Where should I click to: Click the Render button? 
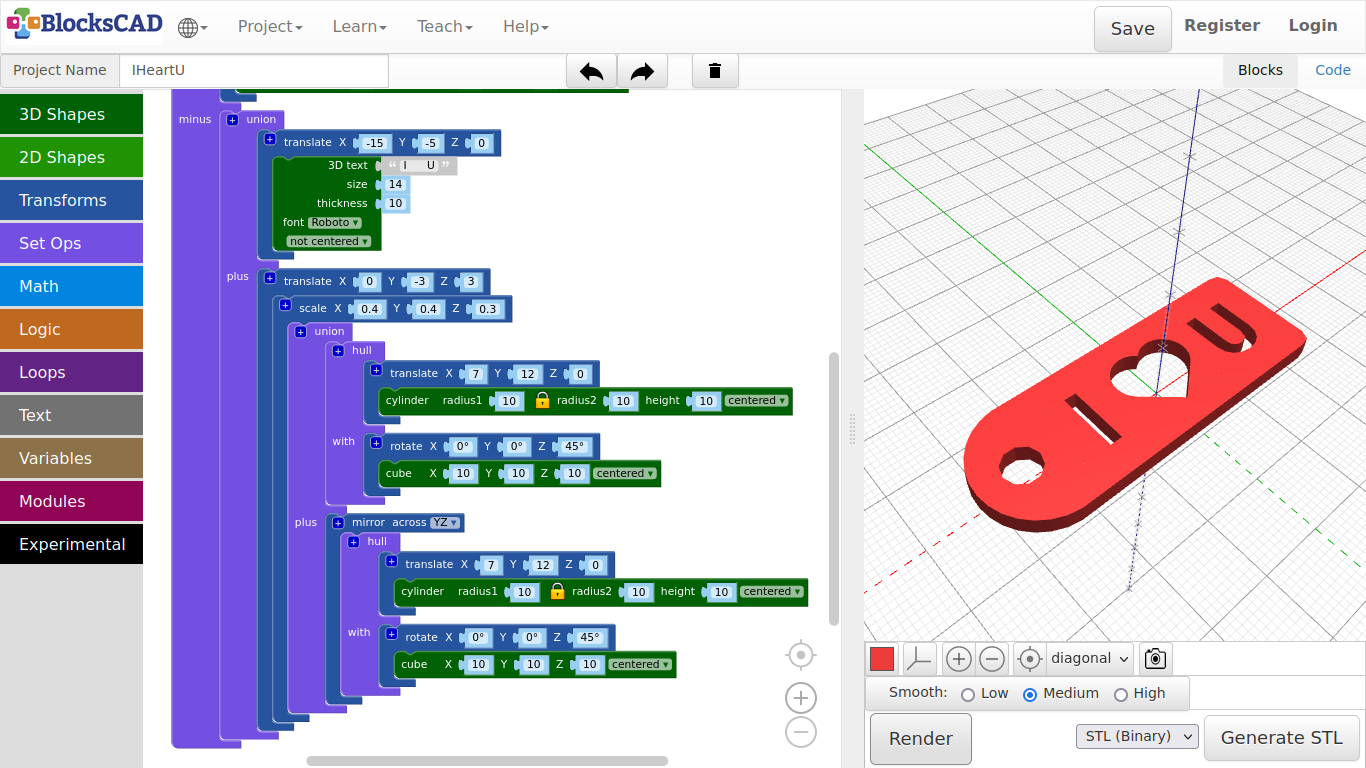[x=920, y=739]
